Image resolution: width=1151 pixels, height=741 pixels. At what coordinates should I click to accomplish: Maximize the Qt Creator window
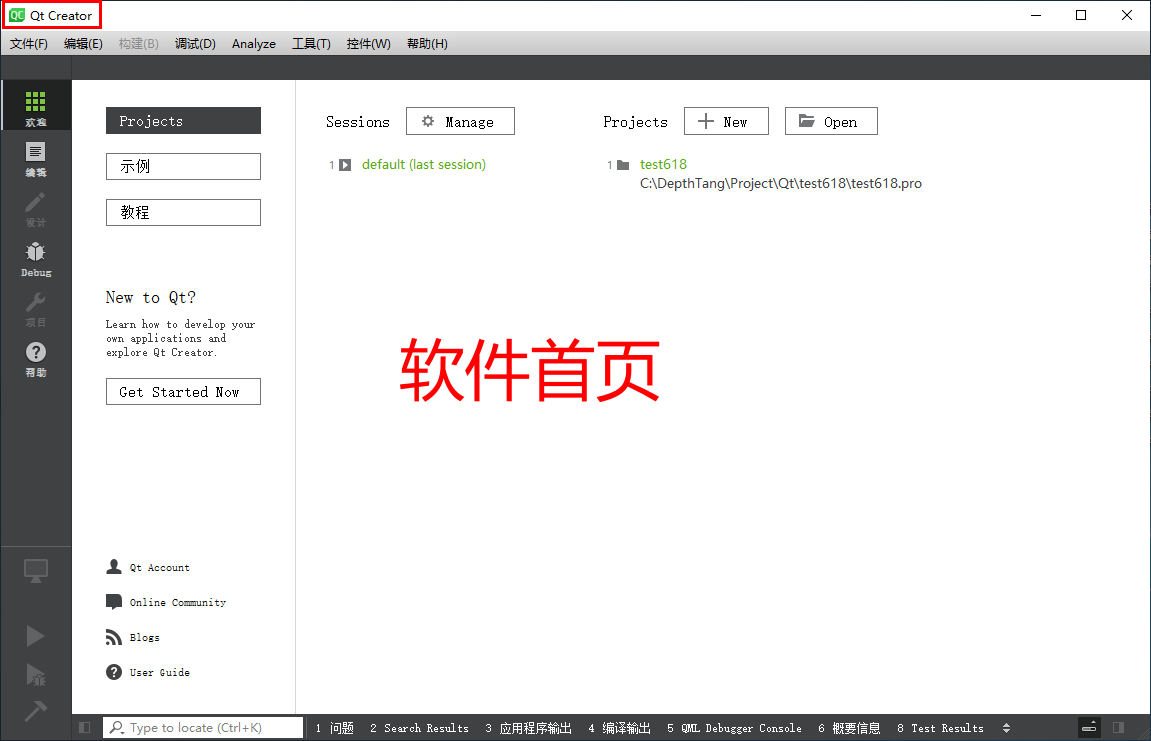[1081, 15]
